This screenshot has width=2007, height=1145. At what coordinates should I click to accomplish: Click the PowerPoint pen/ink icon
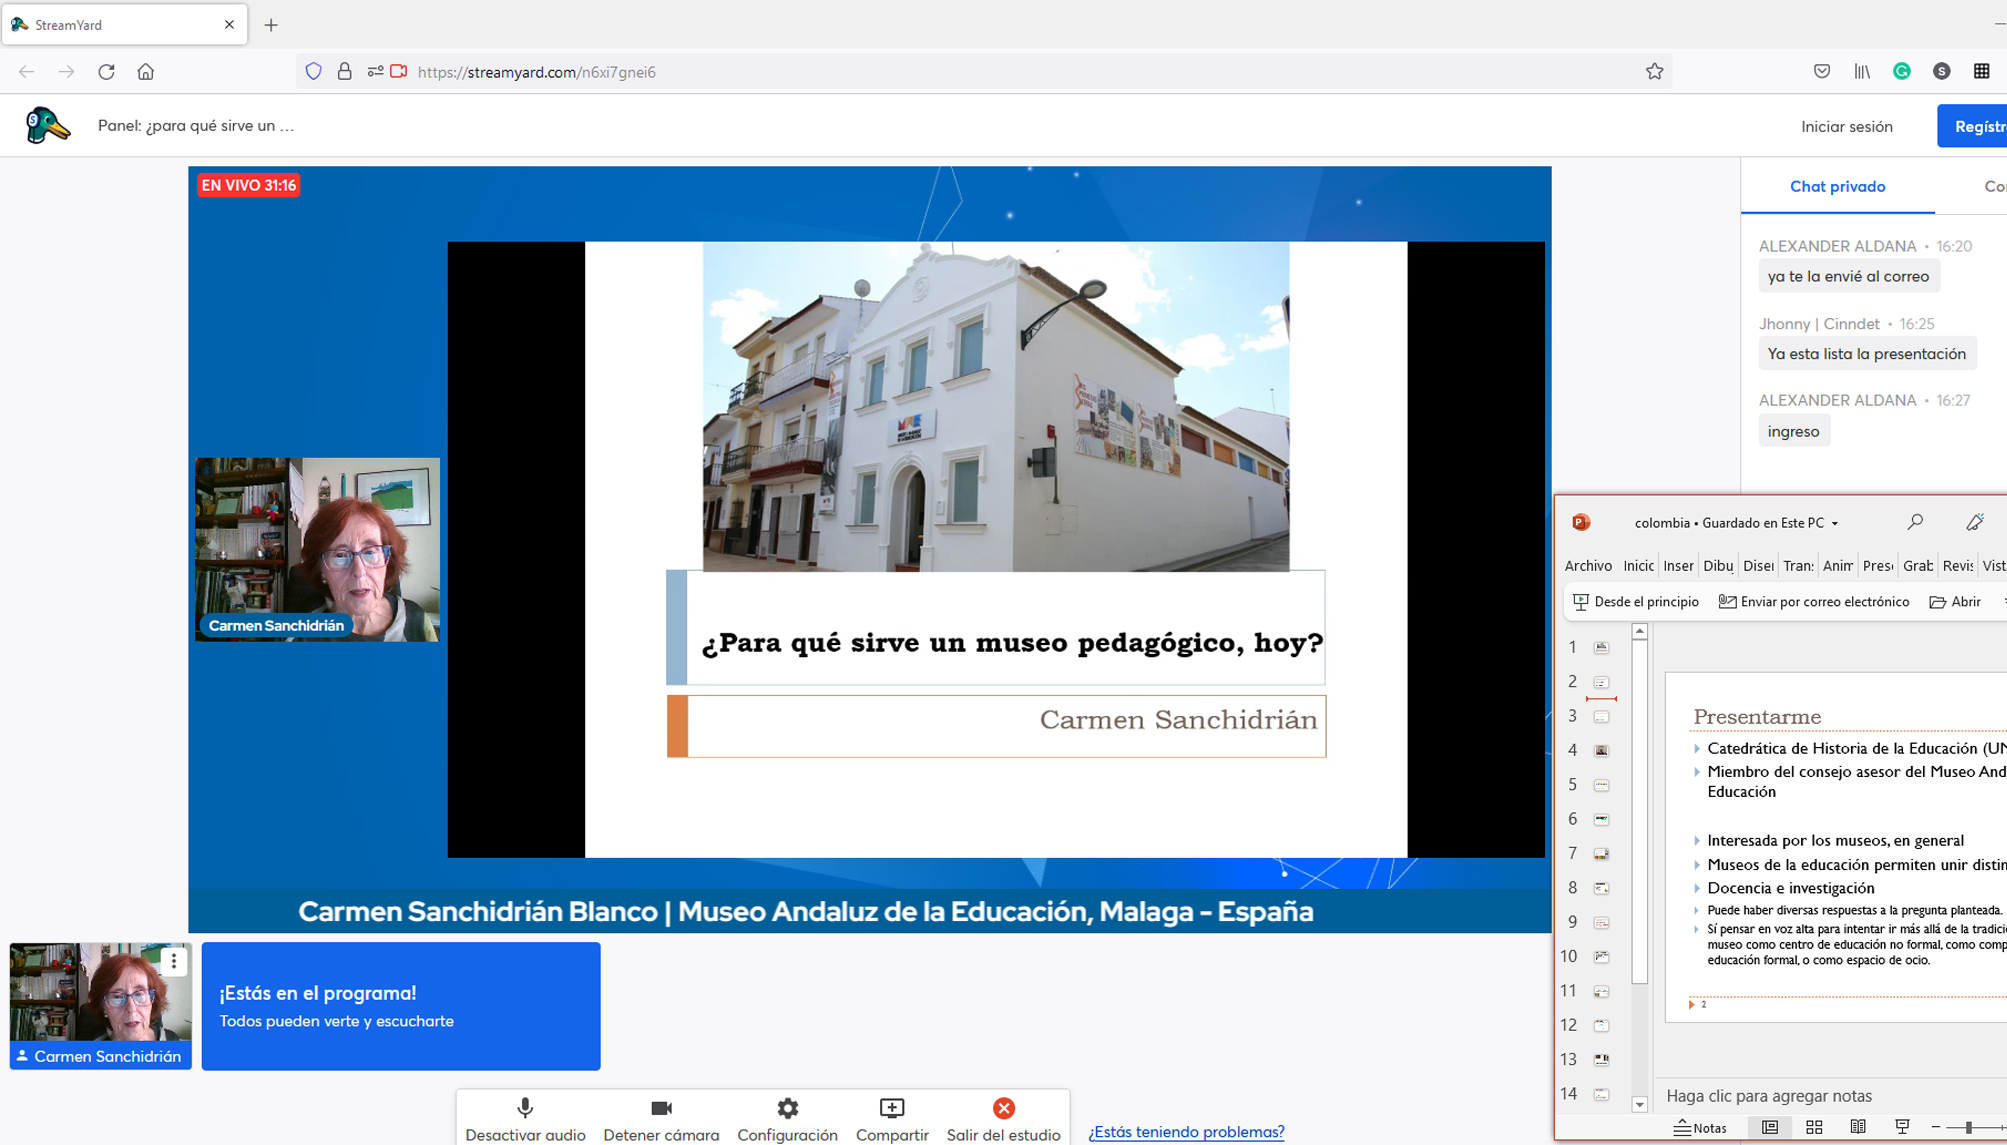(x=1975, y=522)
